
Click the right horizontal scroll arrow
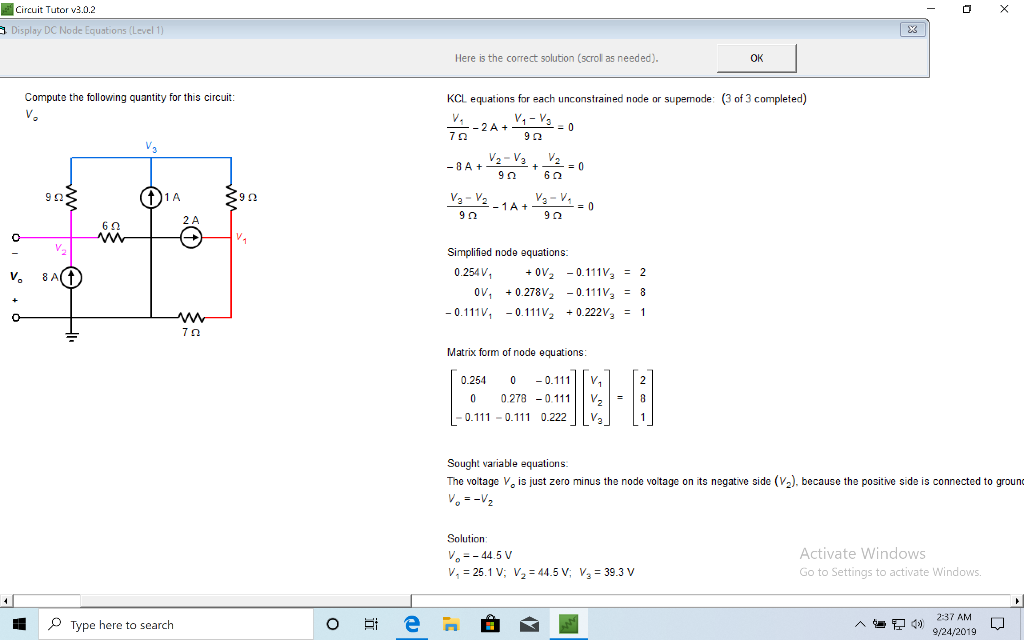tap(1018, 600)
